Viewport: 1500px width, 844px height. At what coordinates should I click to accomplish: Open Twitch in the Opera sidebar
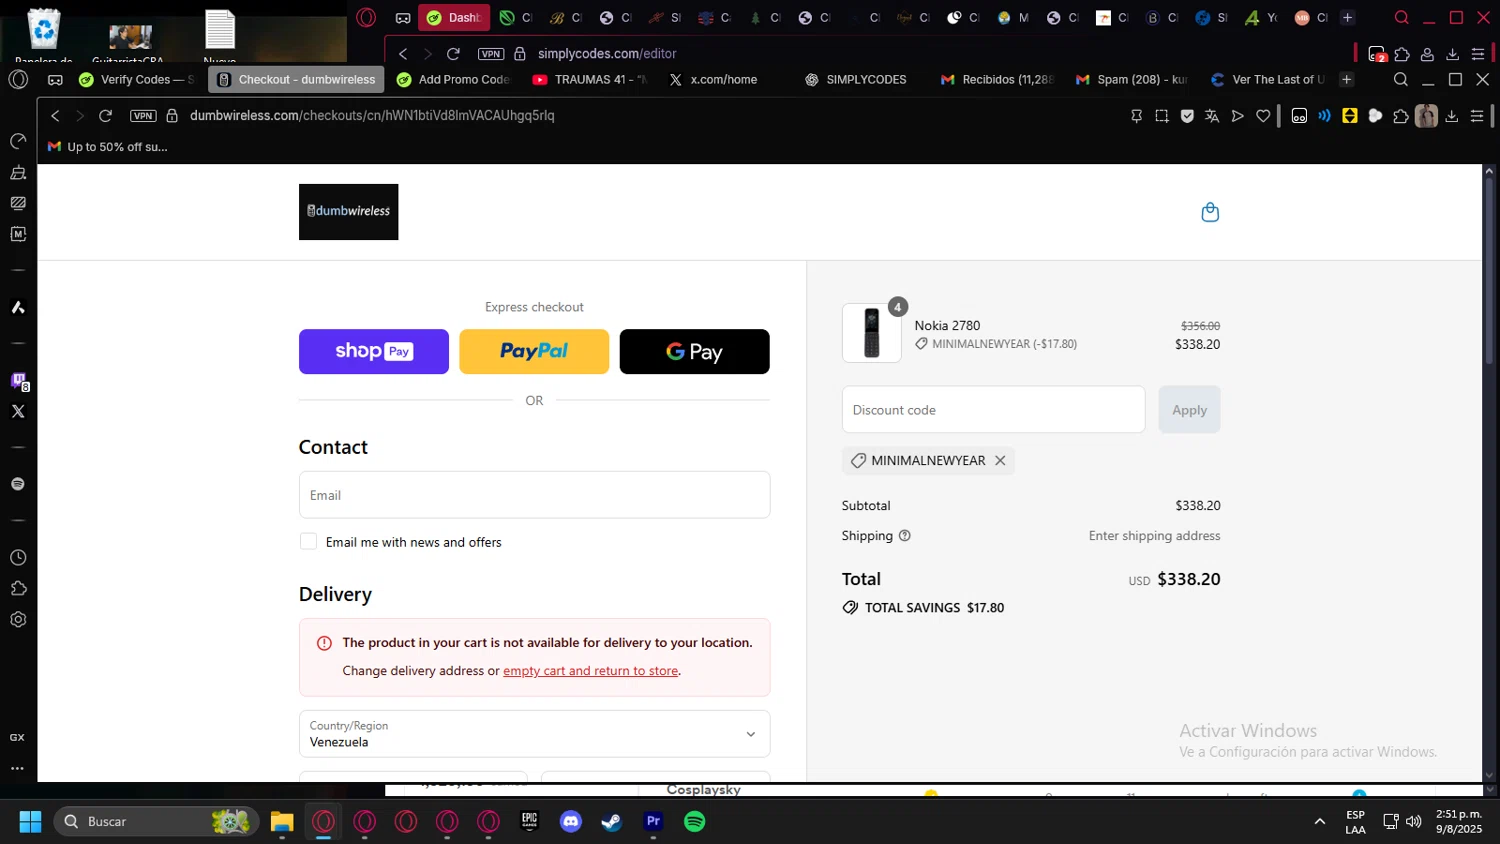[18, 380]
